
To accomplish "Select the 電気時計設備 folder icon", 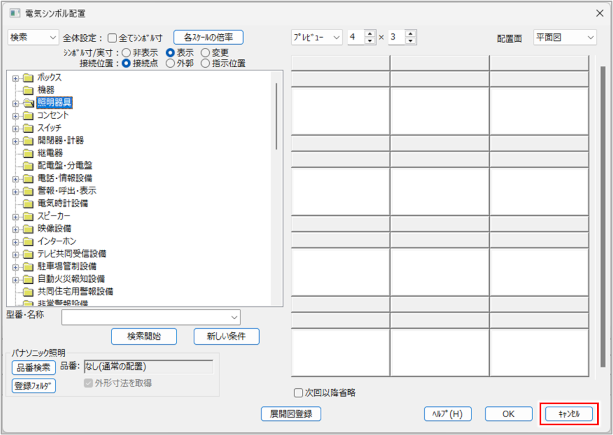I will tap(28, 203).
